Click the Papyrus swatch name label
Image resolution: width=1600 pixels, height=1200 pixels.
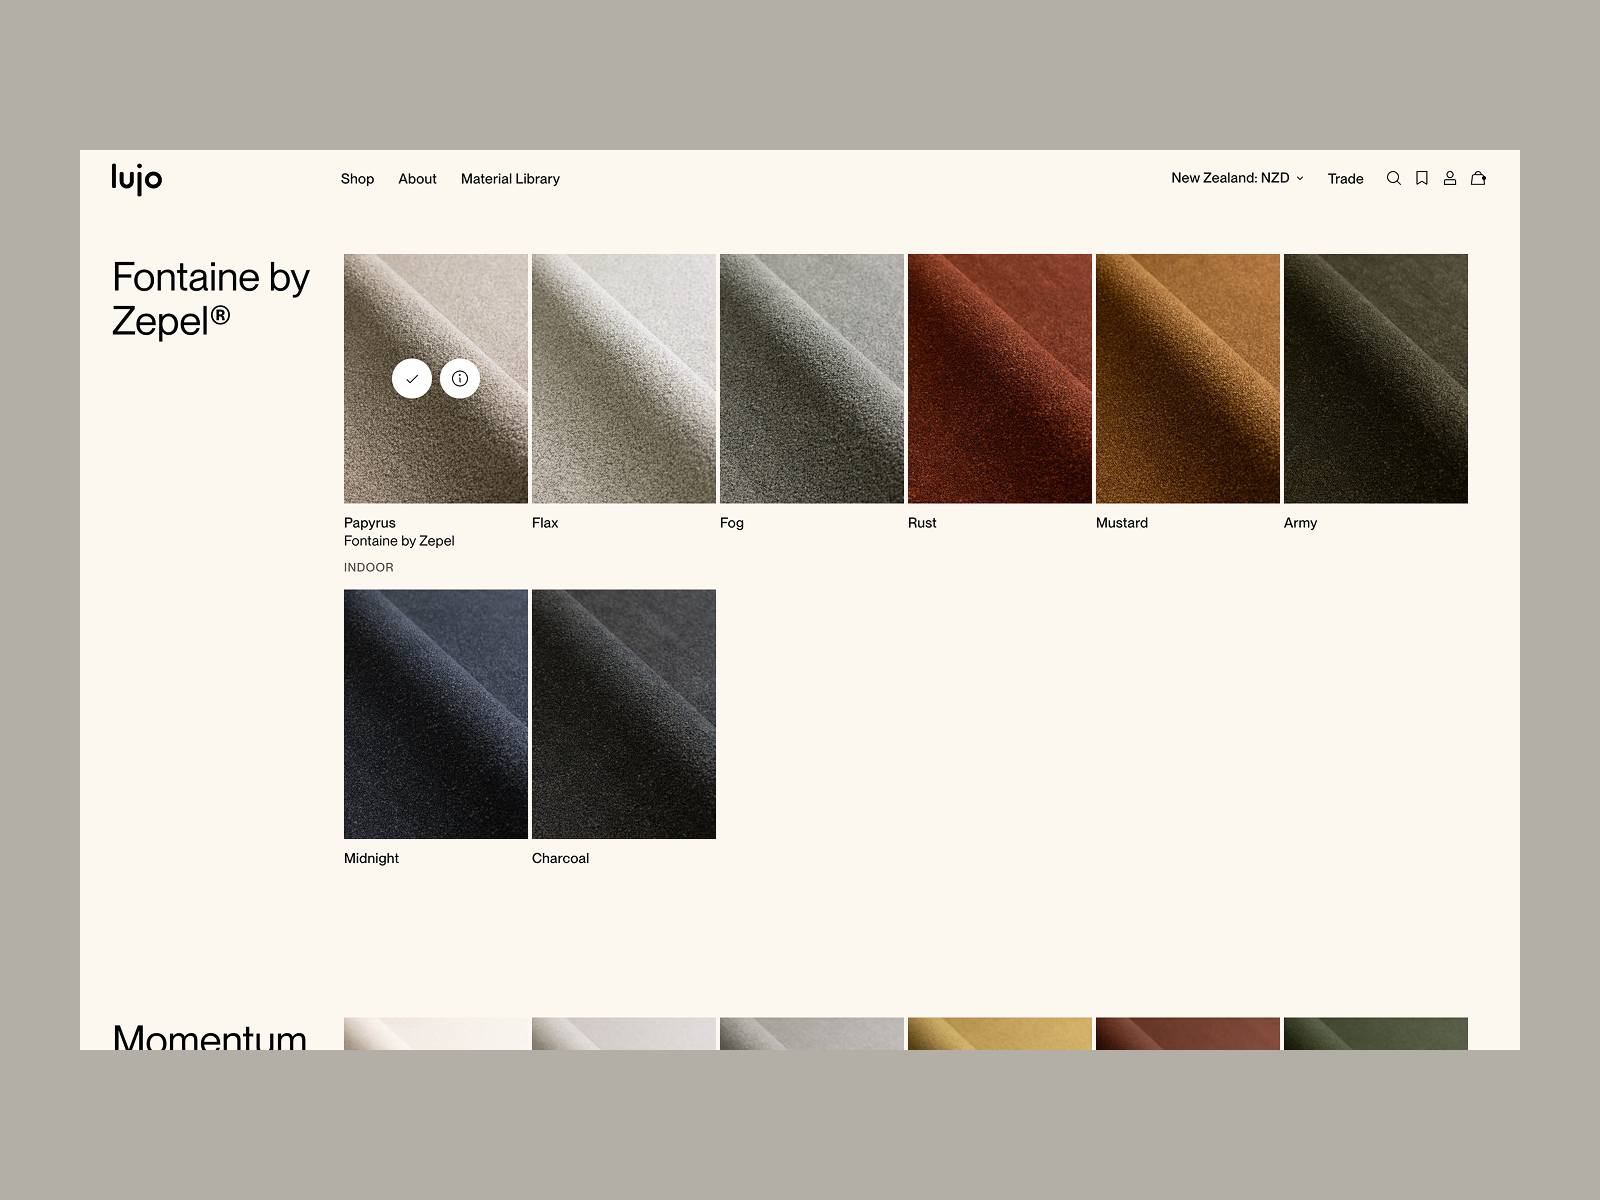tap(370, 523)
